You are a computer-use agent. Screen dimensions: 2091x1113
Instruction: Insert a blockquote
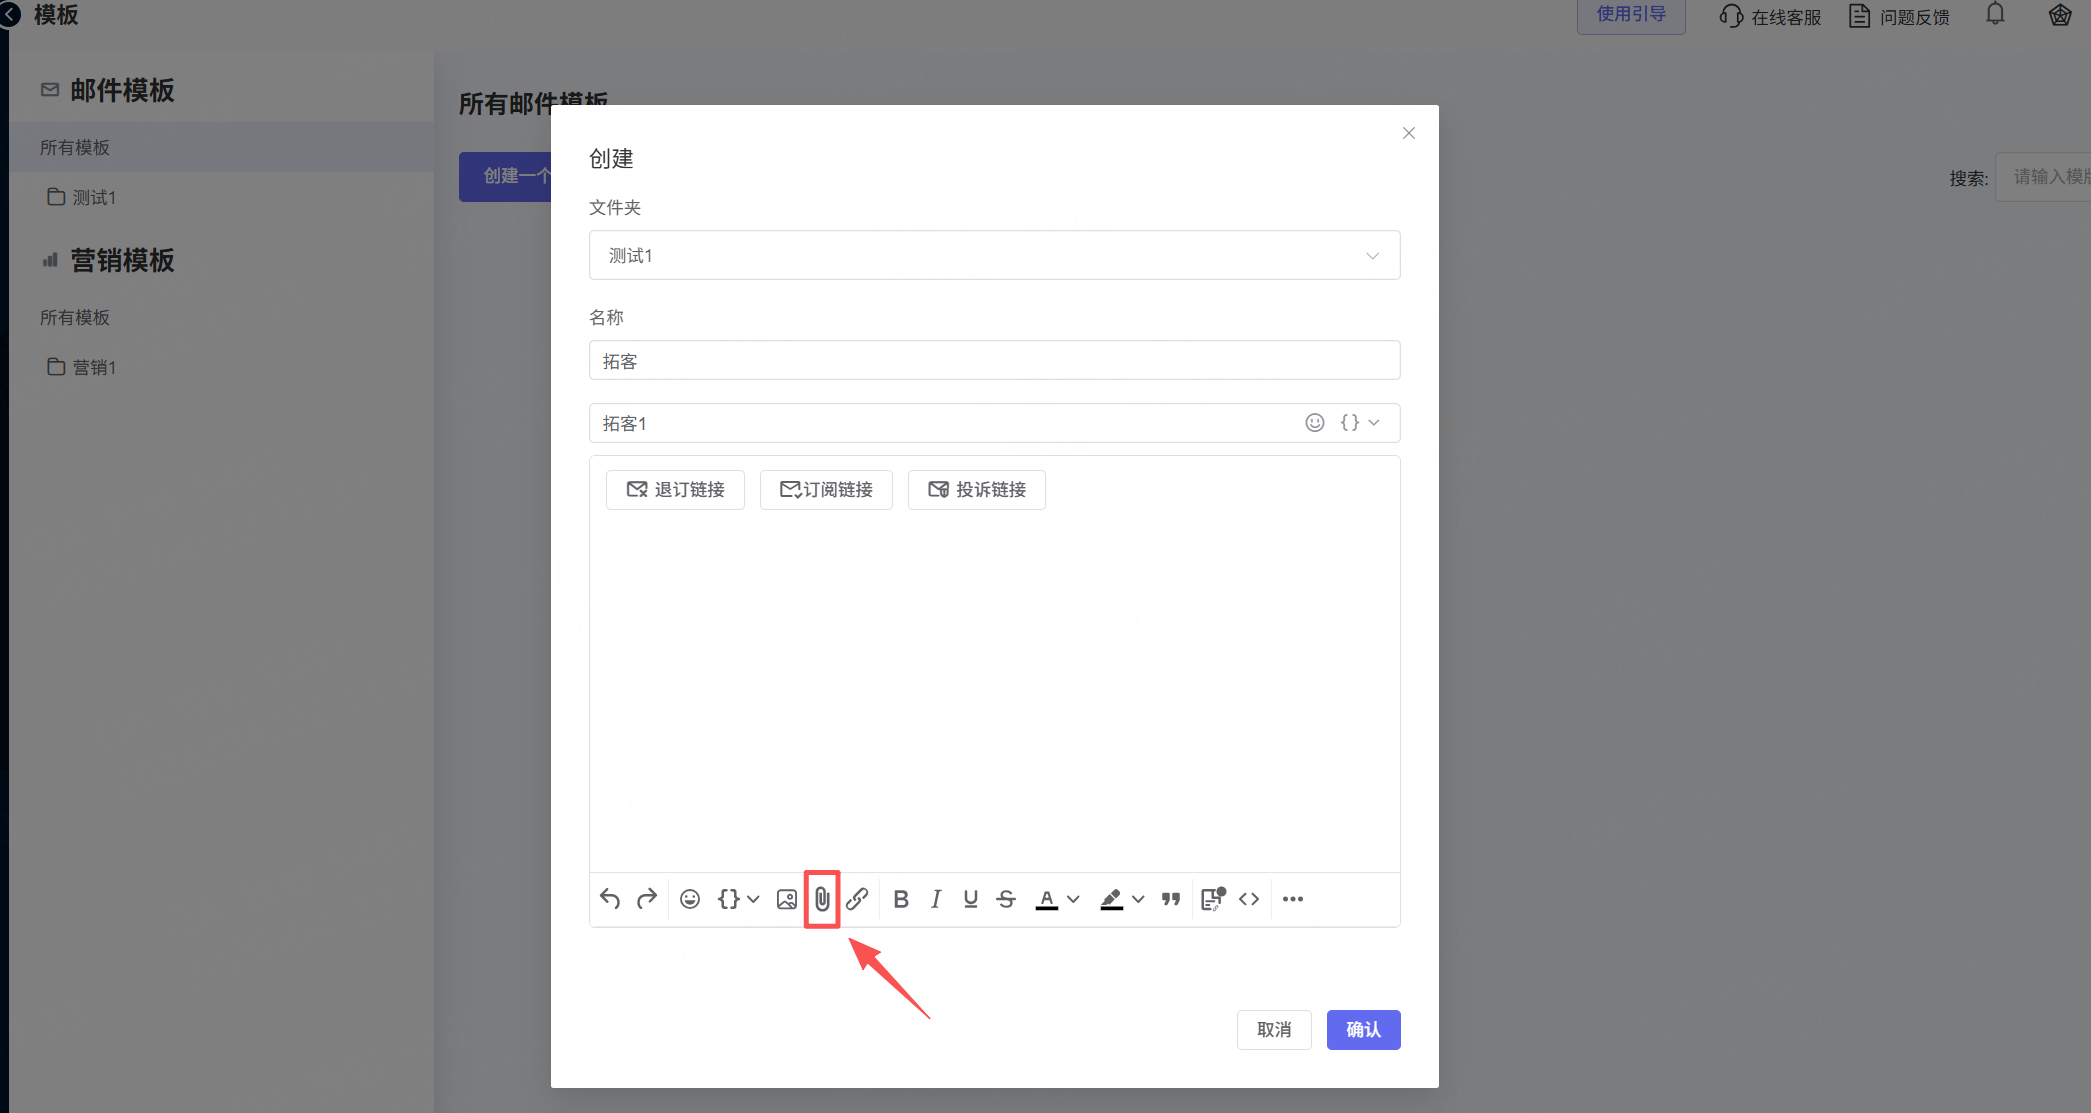pyautogui.click(x=1171, y=899)
